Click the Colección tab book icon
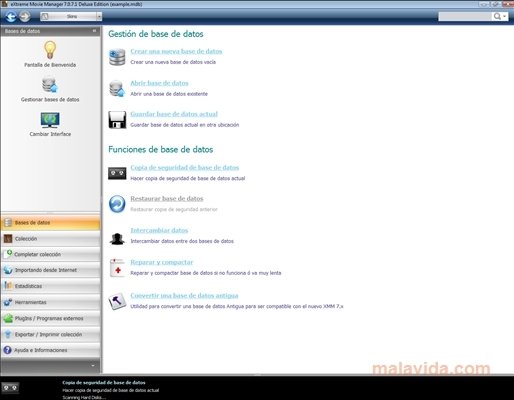The image size is (514, 400). [8, 239]
